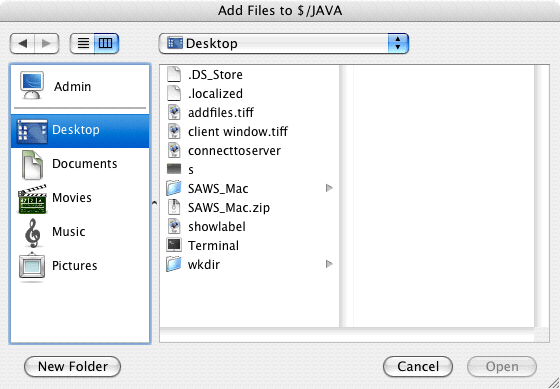Click the New Folder button

tap(72, 366)
